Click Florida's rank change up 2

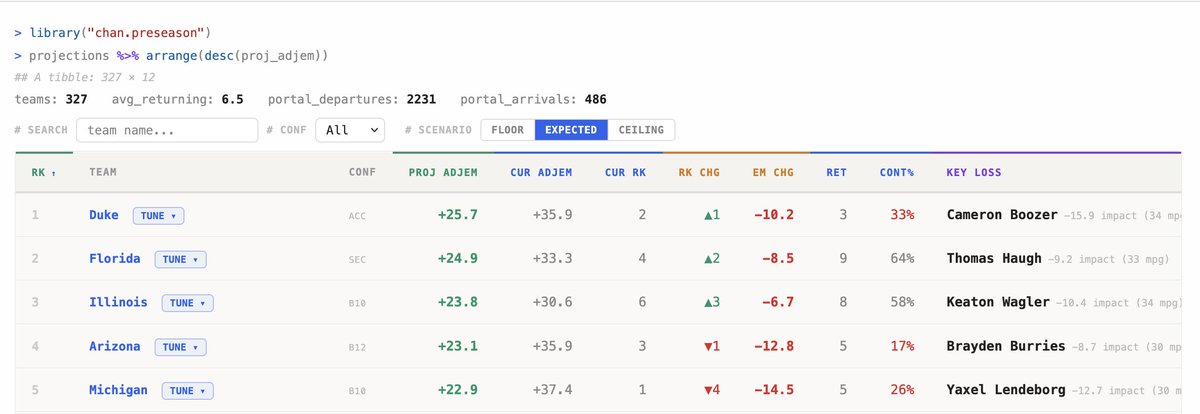click(x=712, y=259)
